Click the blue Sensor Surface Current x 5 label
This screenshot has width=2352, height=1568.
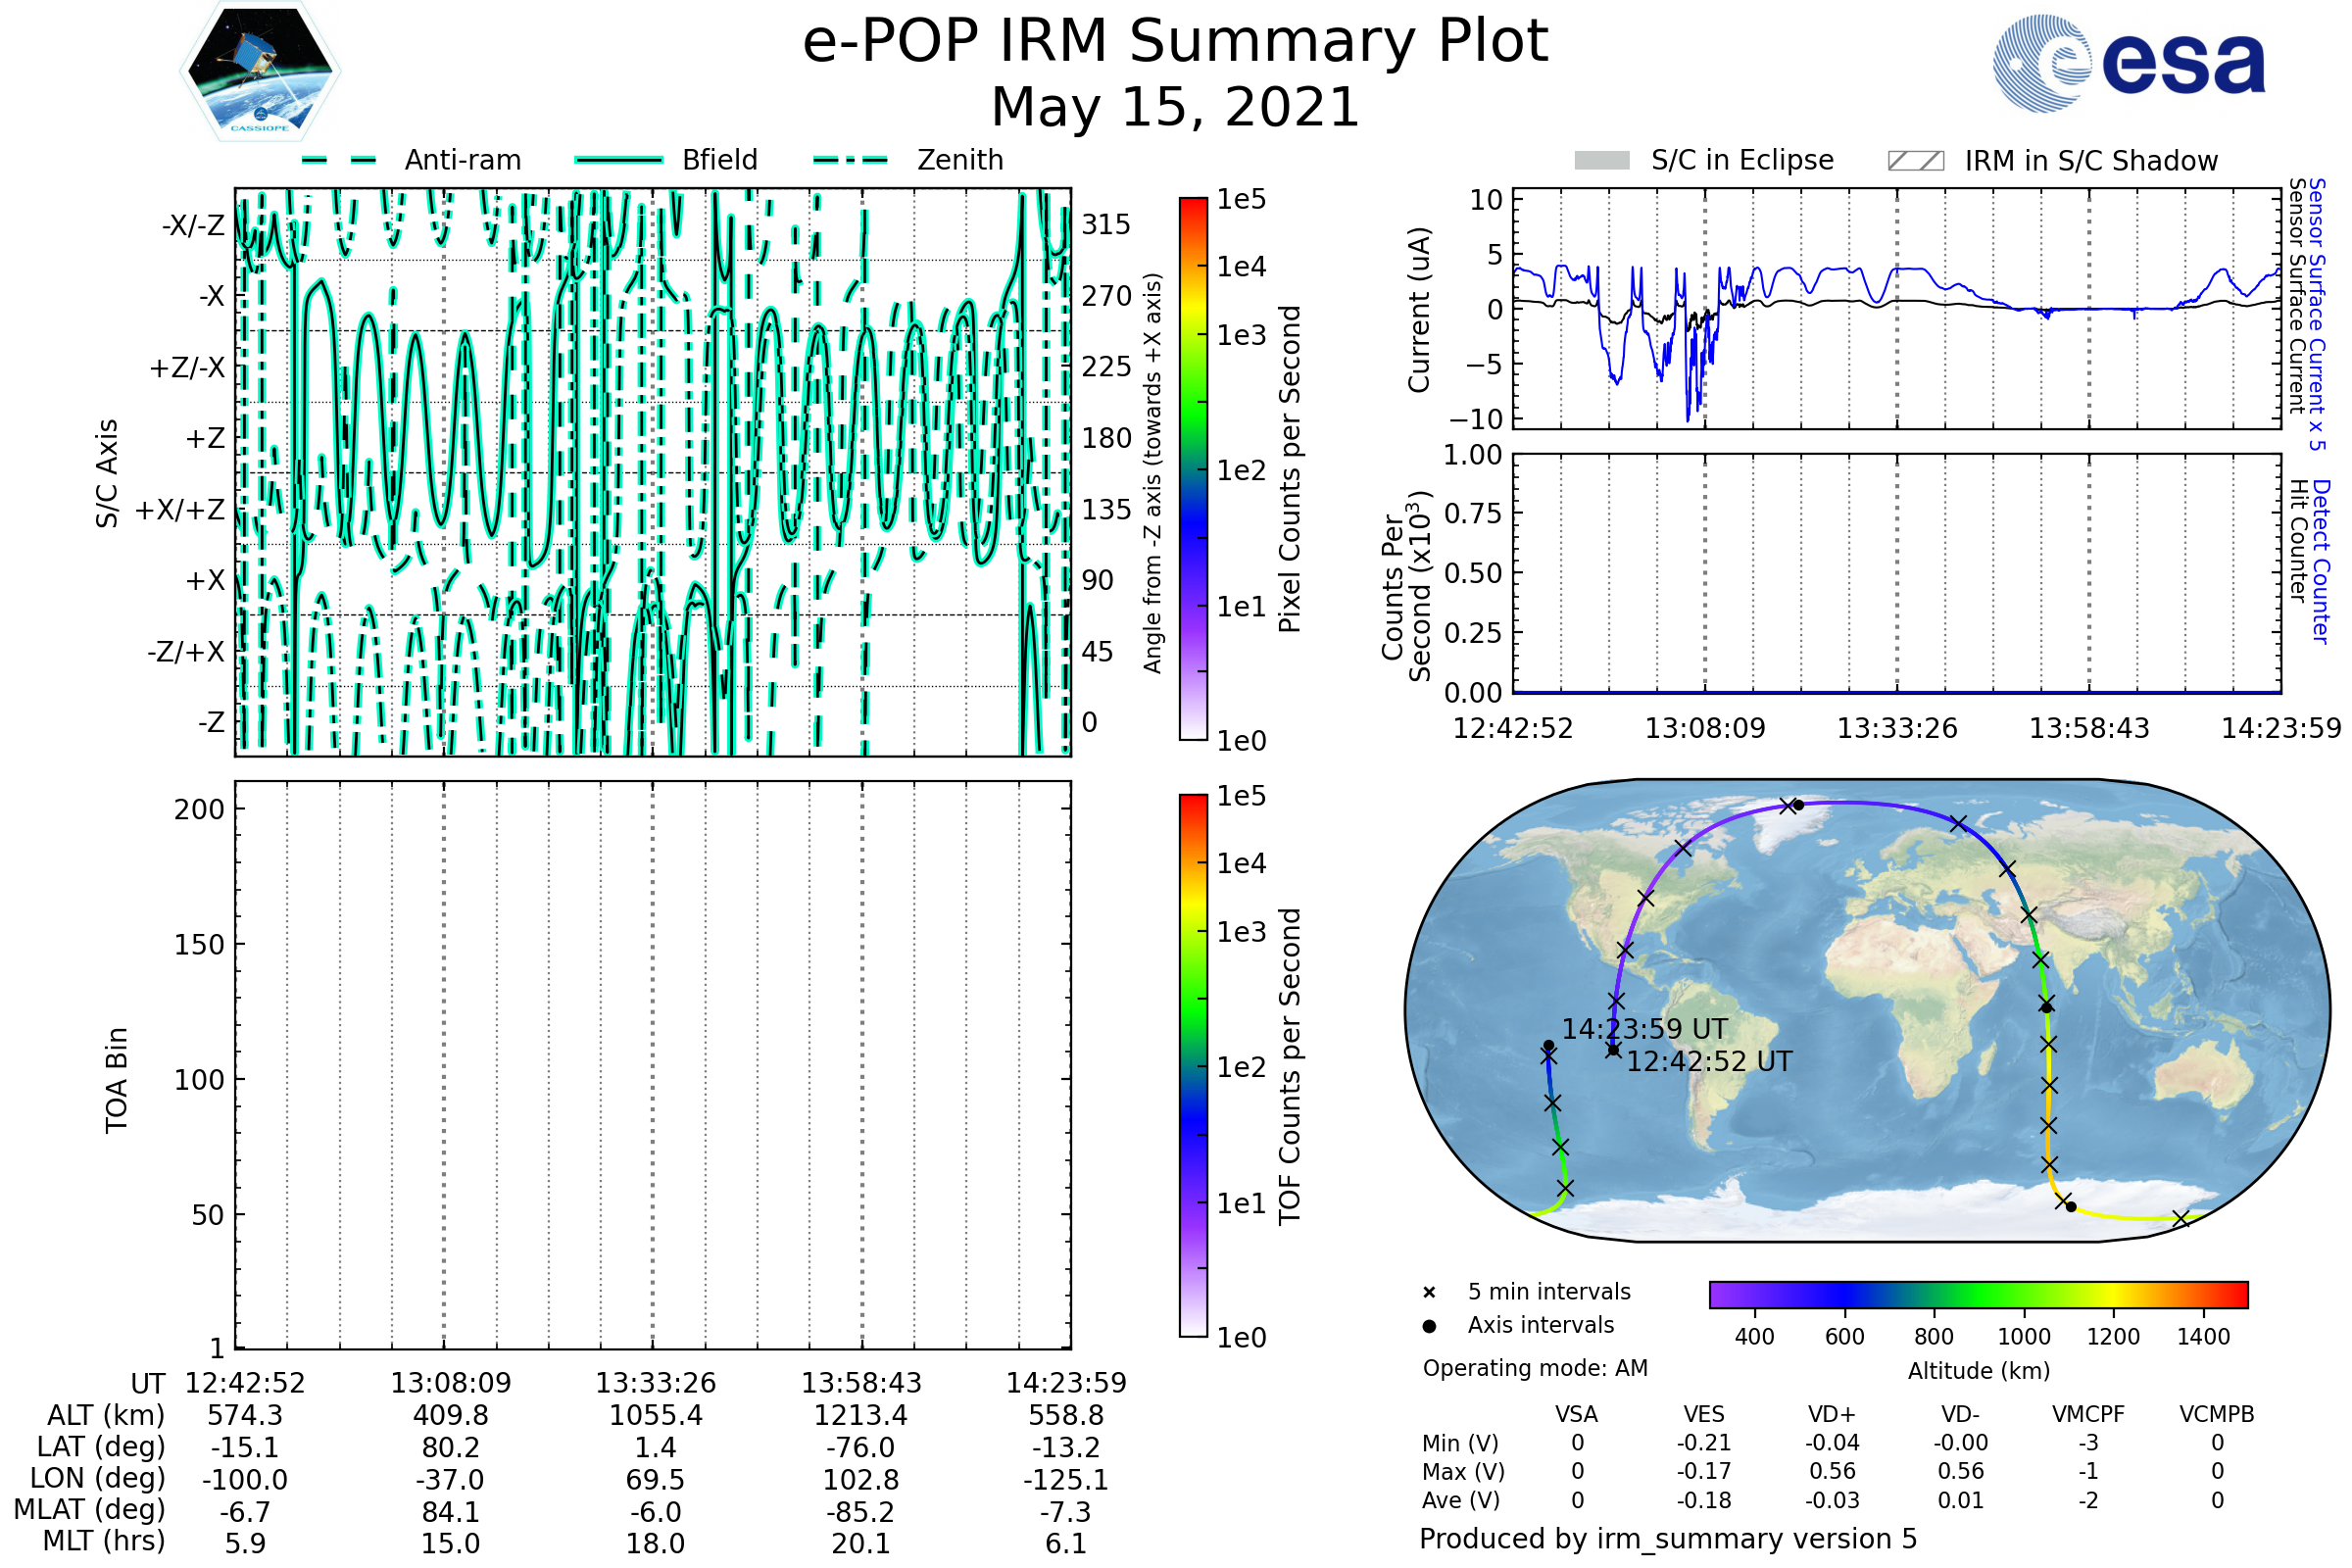(2316, 314)
